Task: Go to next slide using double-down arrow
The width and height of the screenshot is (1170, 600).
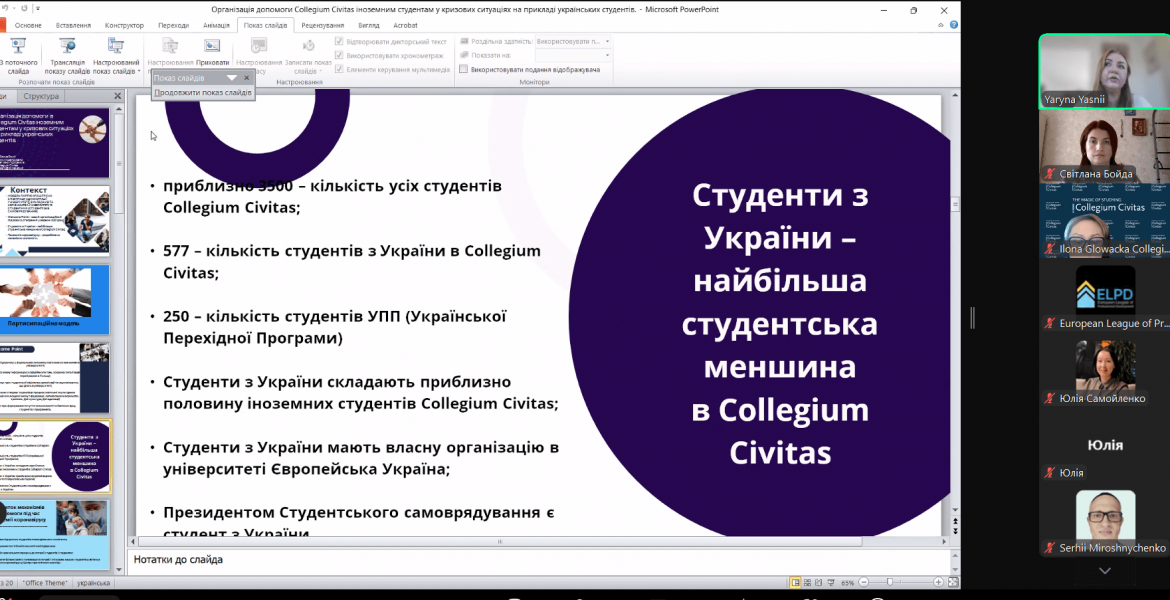Action: click(955, 531)
